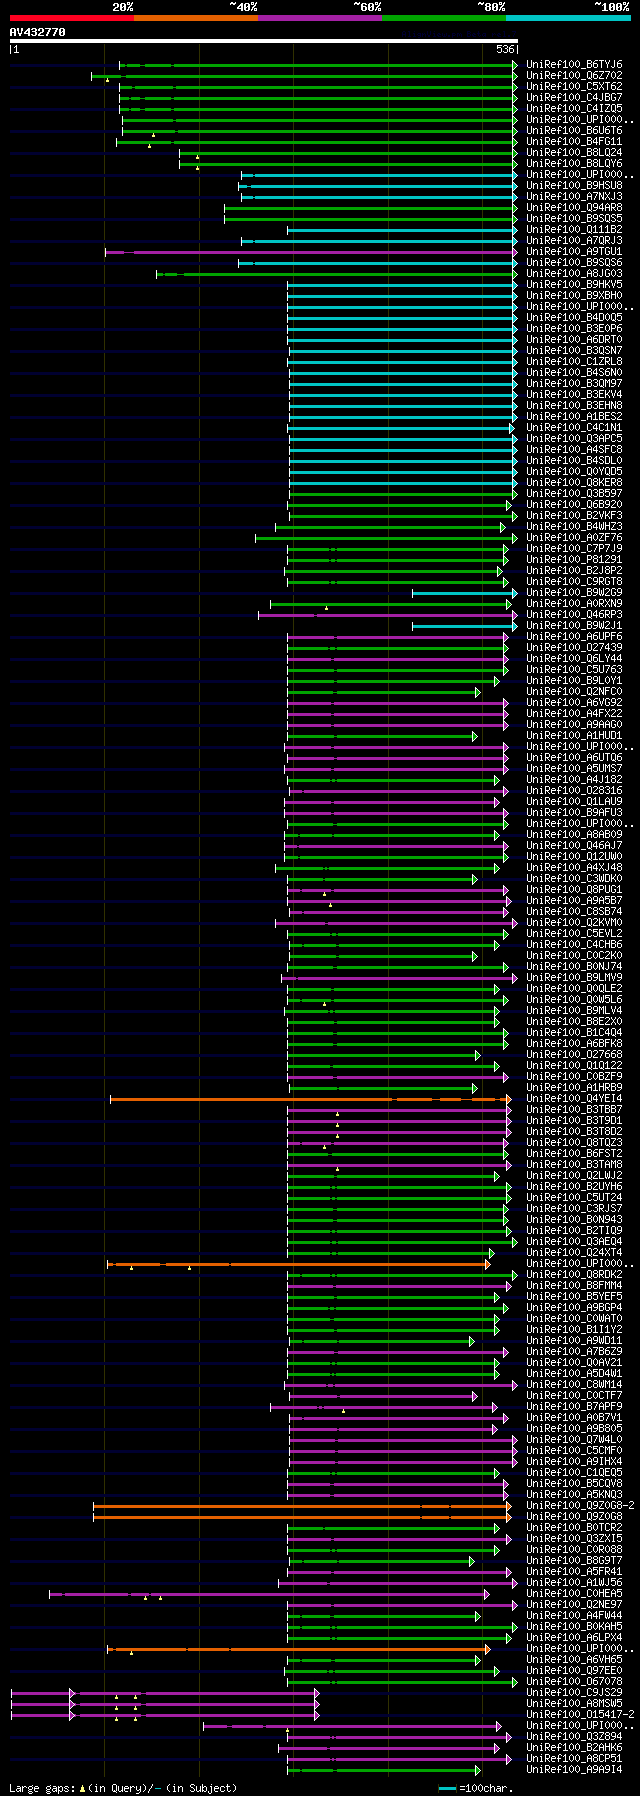Select the UniRef100_Q111B2 label
The height and width of the screenshot is (1796, 640).
tap(574, 230)
